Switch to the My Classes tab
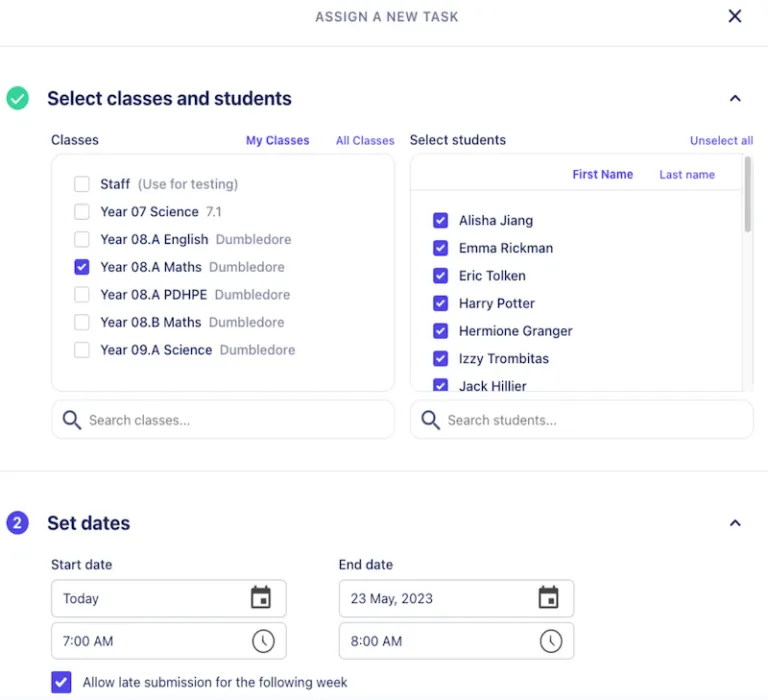 (277, 141)
